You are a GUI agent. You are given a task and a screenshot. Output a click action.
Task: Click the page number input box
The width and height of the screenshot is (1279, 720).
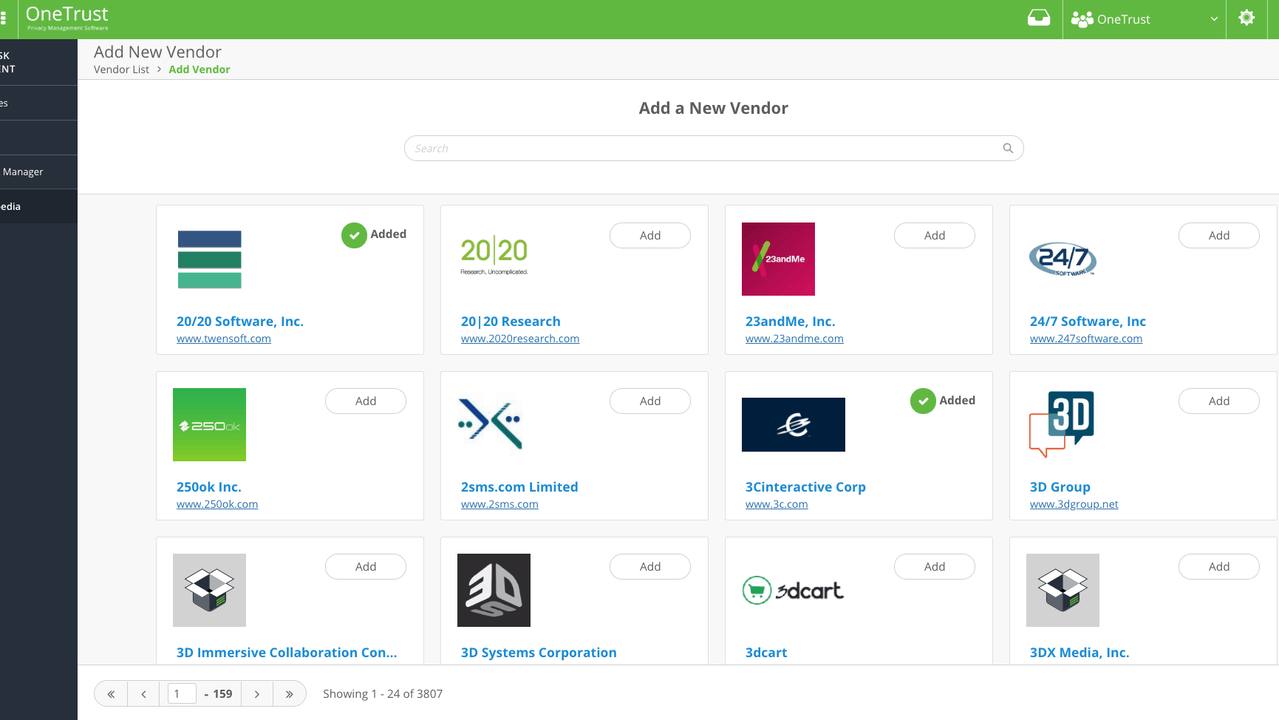pos(182,694)
